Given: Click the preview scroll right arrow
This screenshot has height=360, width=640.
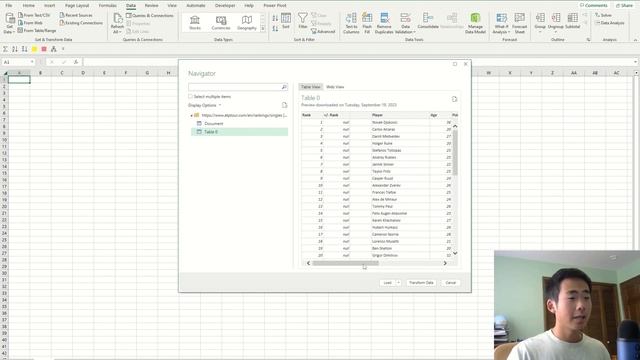Looking at the screenshot, I should pos(445,263).
